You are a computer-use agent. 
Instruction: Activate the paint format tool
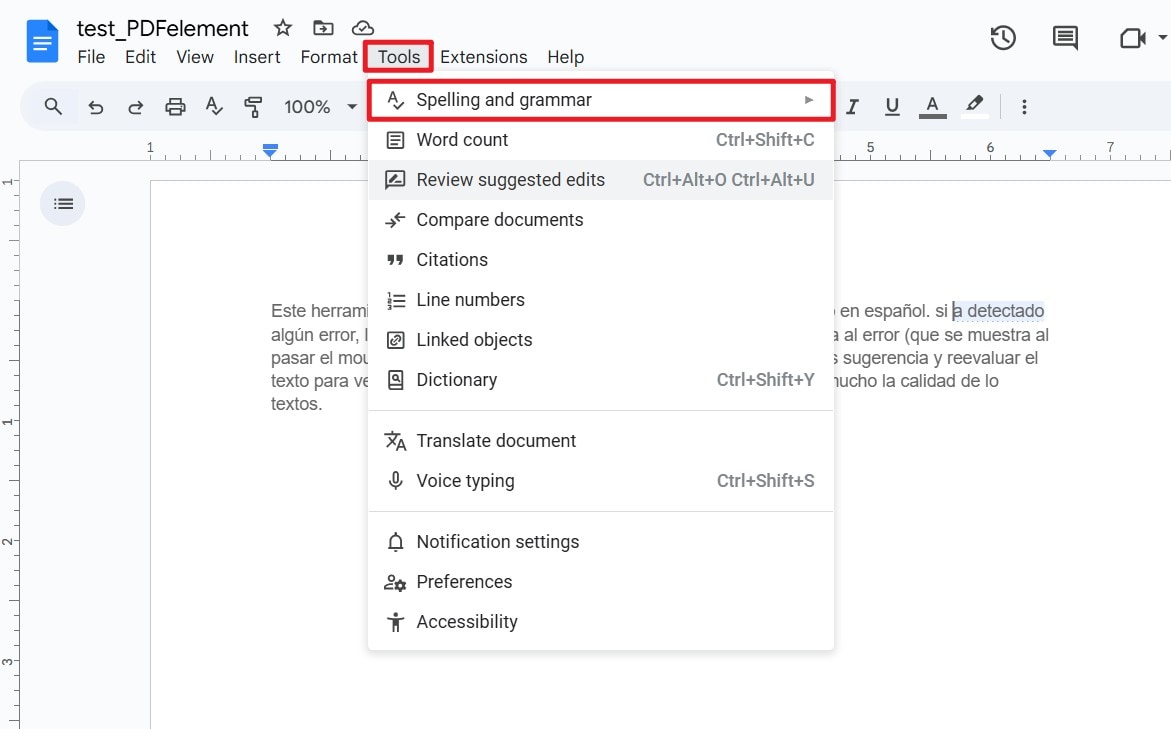click(x=253, y=107)
